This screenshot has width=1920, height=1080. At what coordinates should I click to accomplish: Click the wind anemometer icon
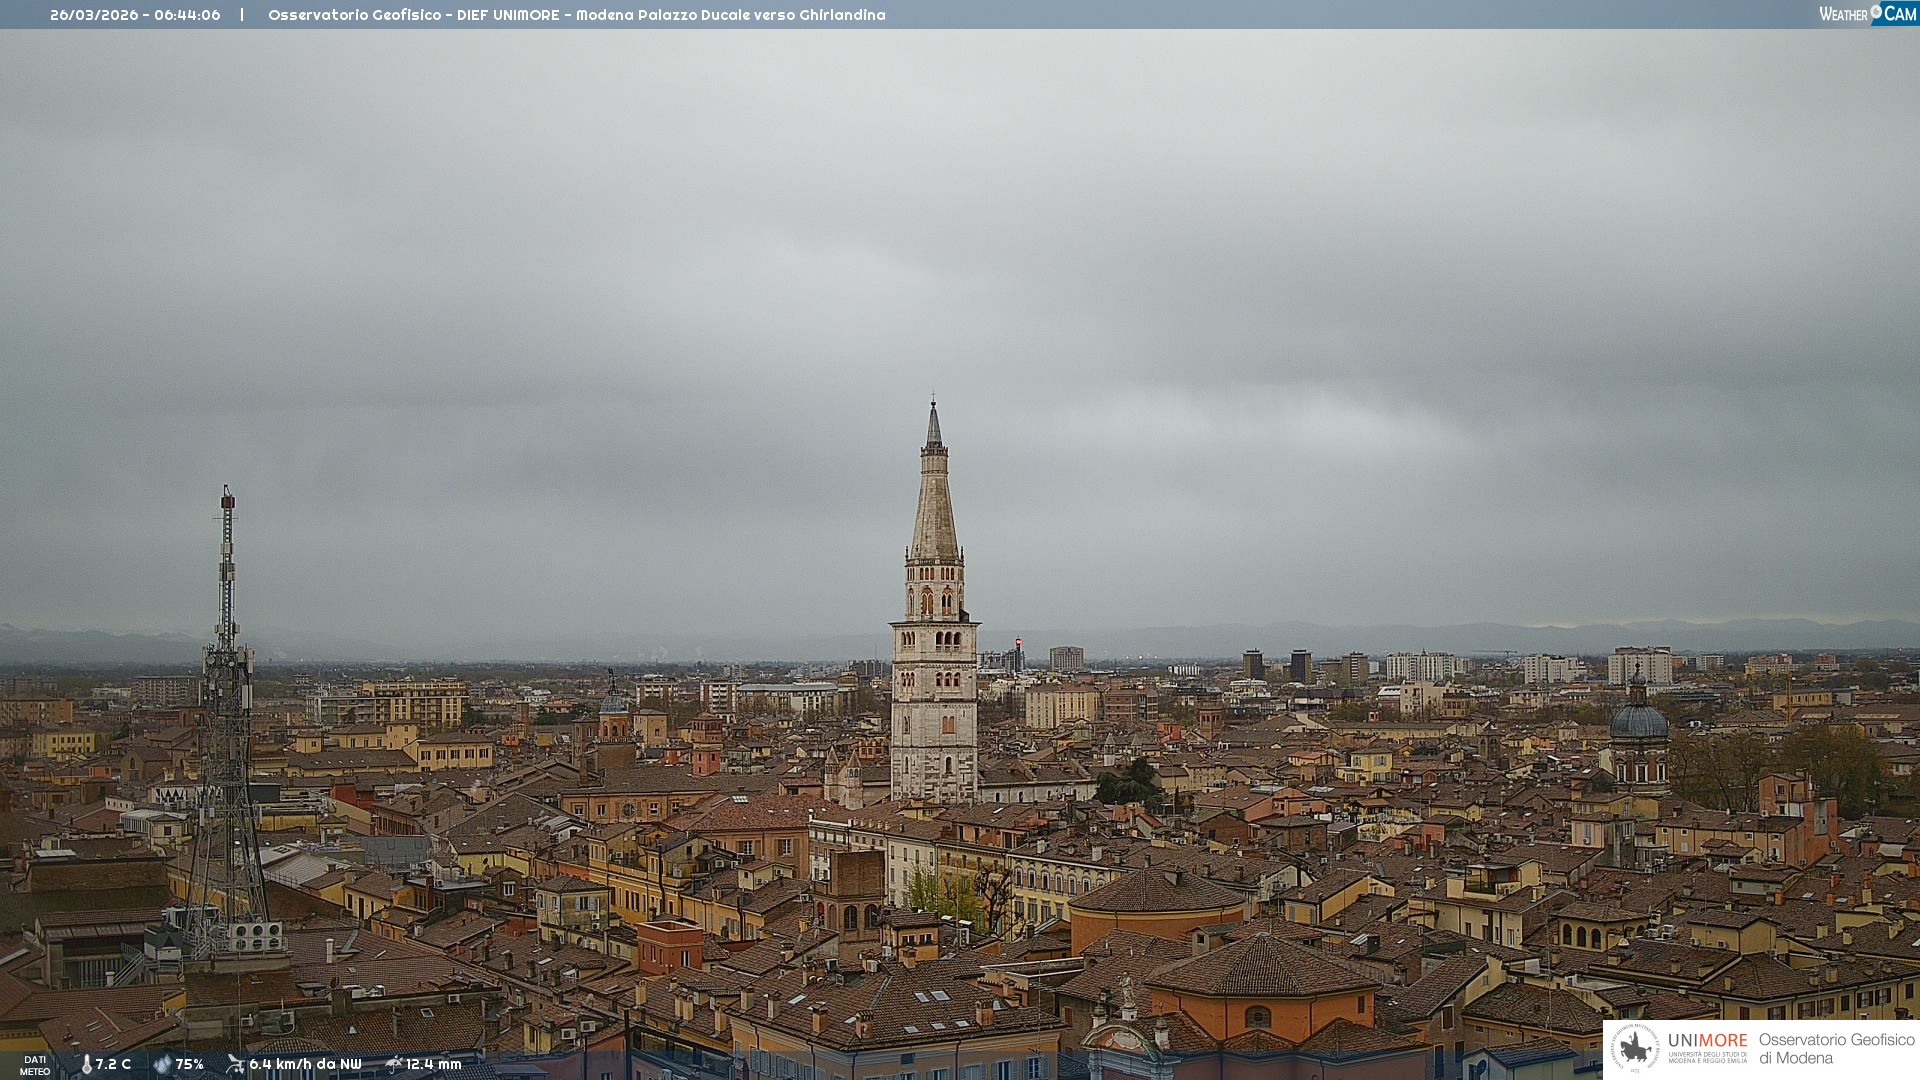click(x=235, y=1064)
